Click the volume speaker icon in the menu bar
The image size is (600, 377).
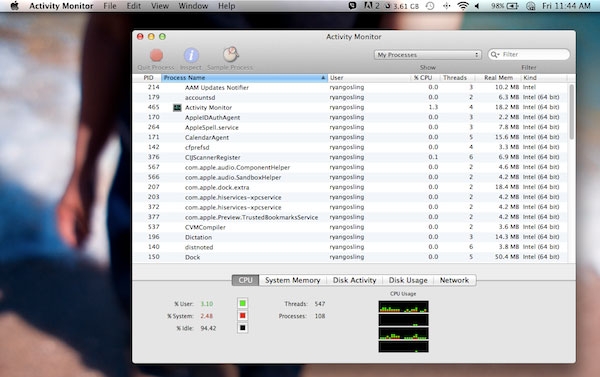[477, 6]
